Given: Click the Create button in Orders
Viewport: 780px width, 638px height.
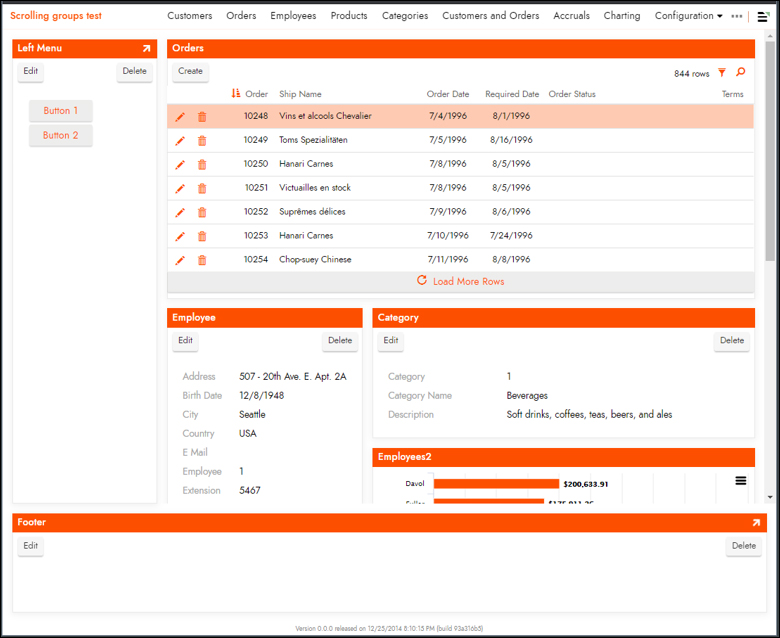Looking at the screenshot, I should (190, 71).
